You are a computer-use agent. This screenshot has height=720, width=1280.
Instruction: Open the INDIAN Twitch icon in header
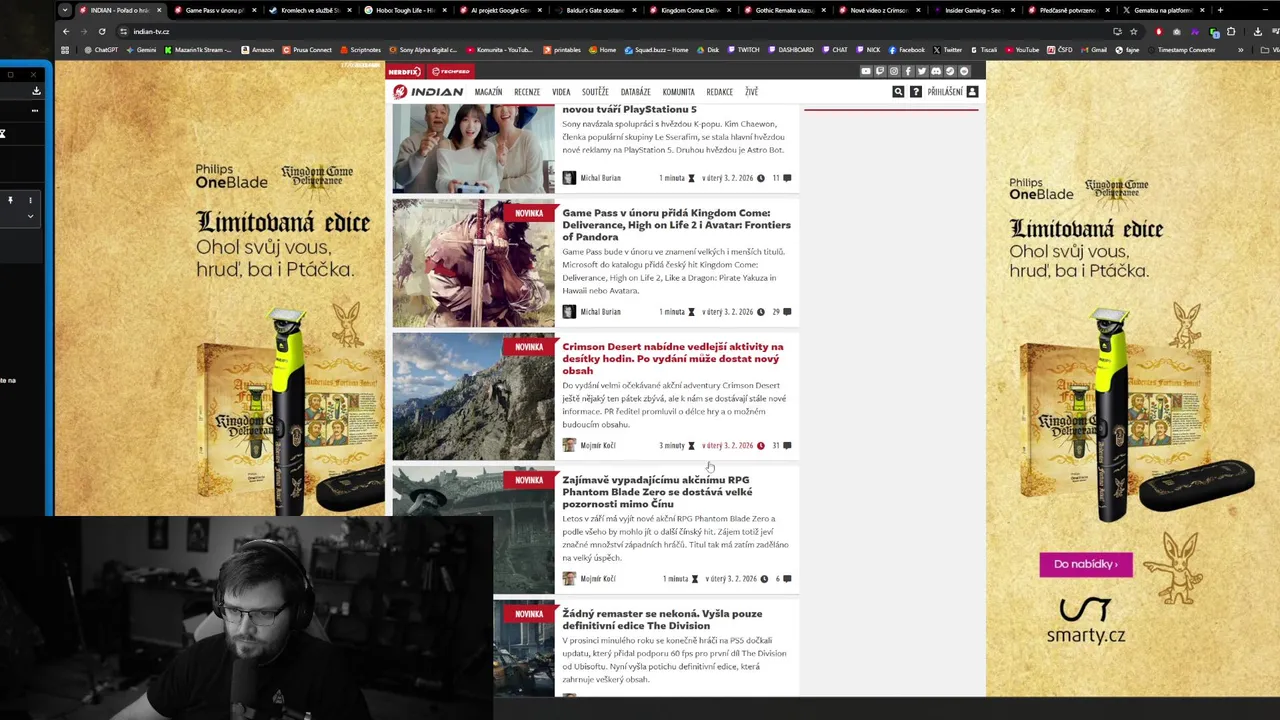(880, 71)
